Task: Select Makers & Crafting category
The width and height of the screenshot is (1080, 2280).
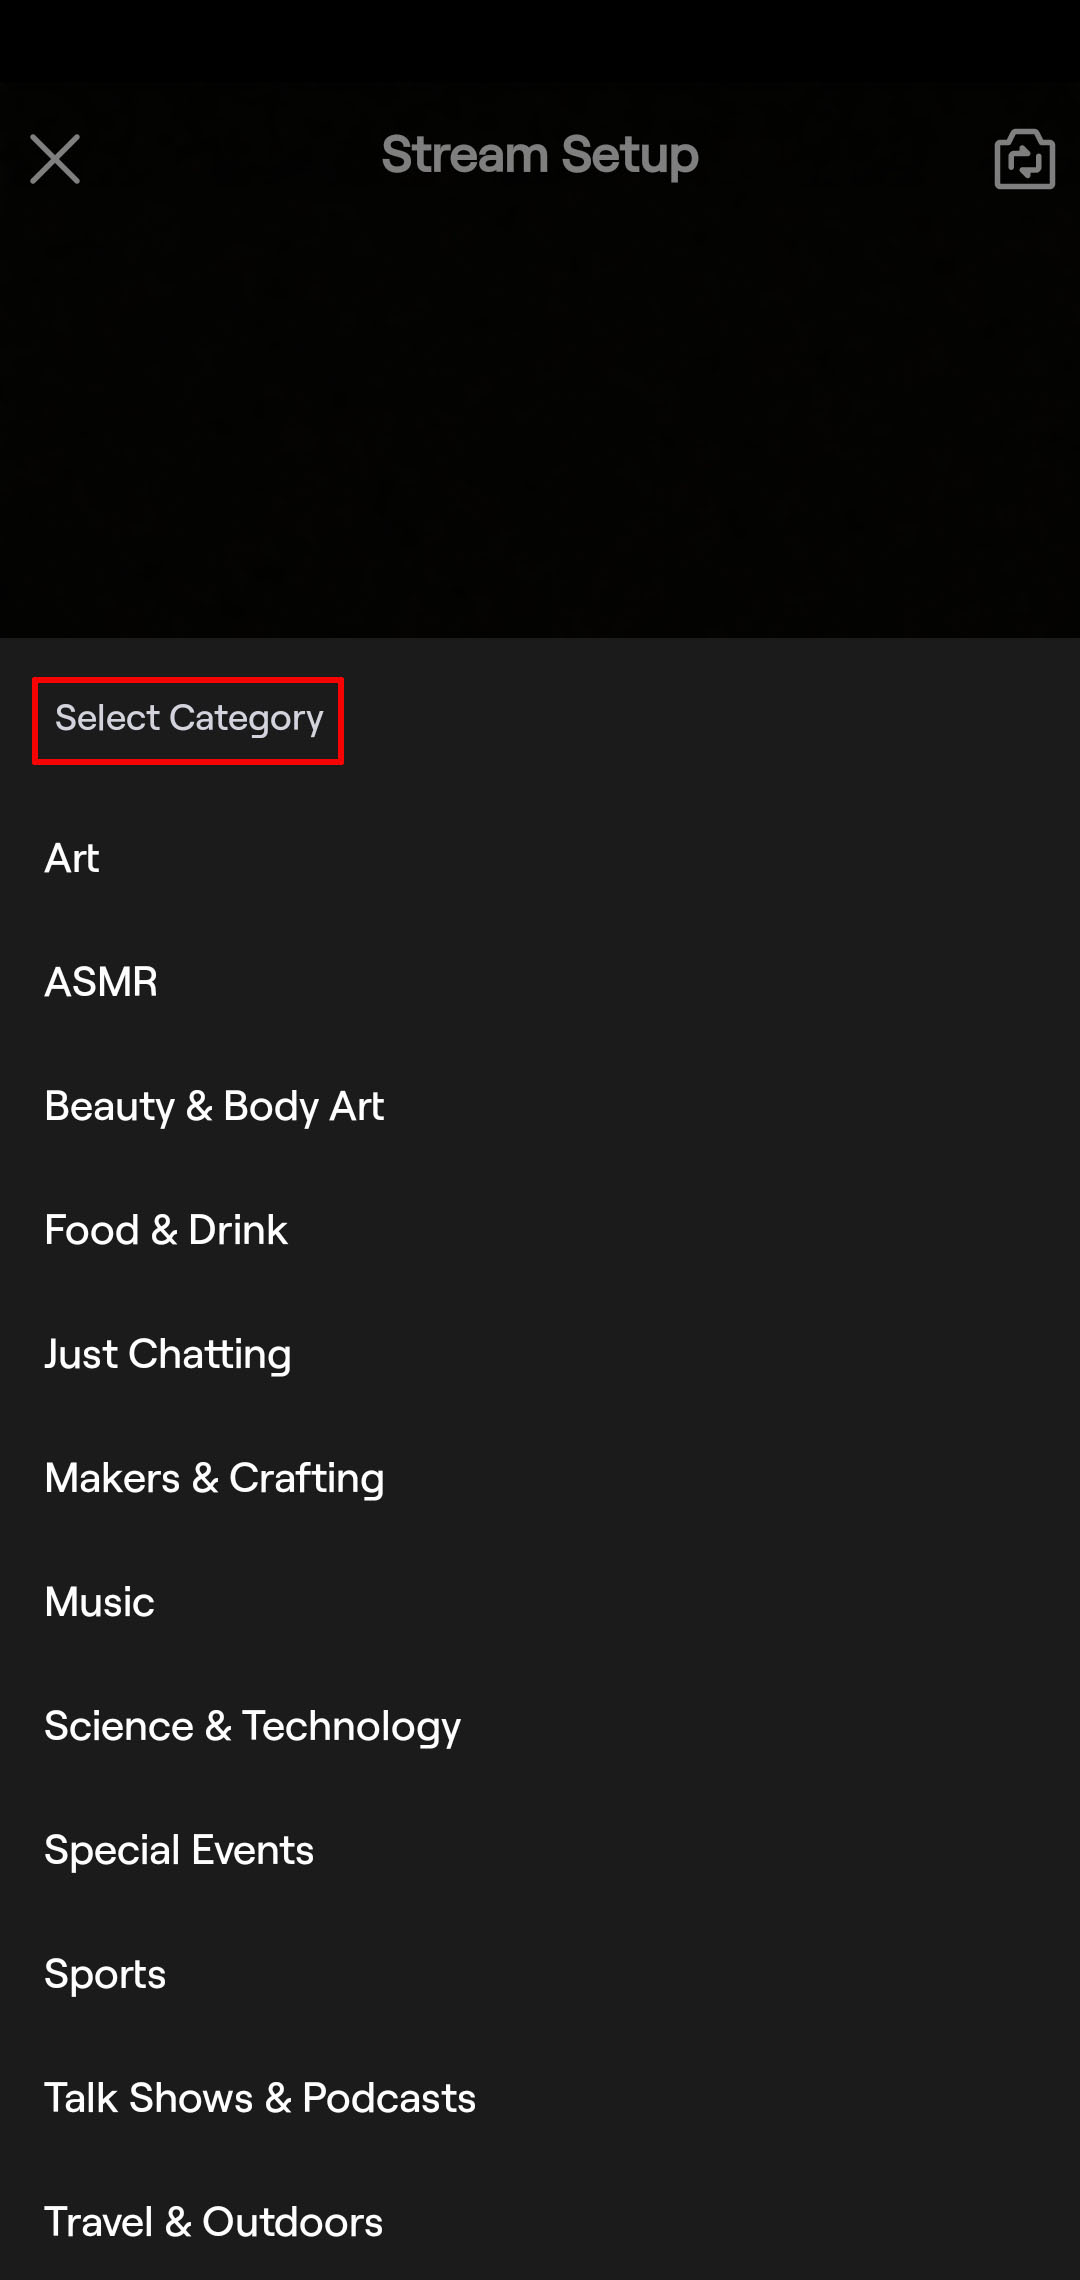Action: click(214, 1478)
